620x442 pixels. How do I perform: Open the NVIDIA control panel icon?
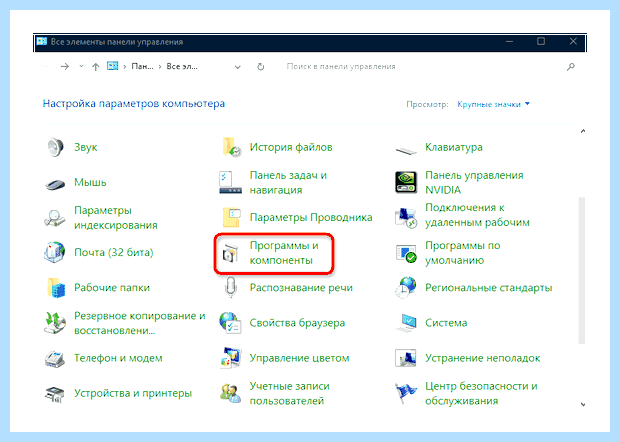point(406,182)
